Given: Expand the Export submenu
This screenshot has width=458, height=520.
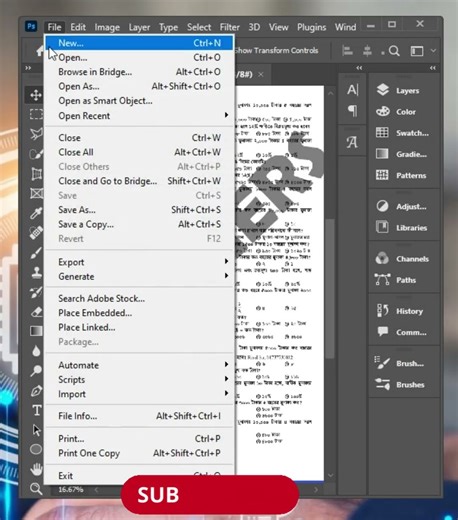Looking at the screenshot, I should [139, 262].
